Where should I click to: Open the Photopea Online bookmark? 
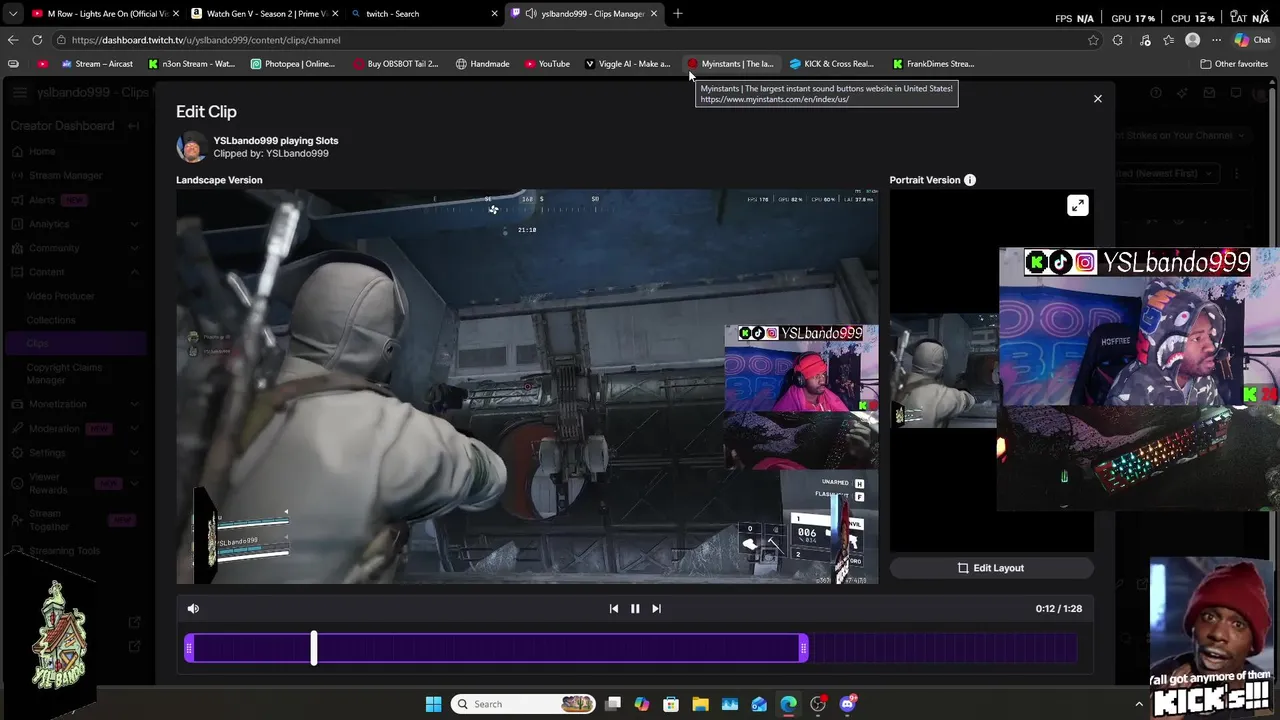[293, 64]
